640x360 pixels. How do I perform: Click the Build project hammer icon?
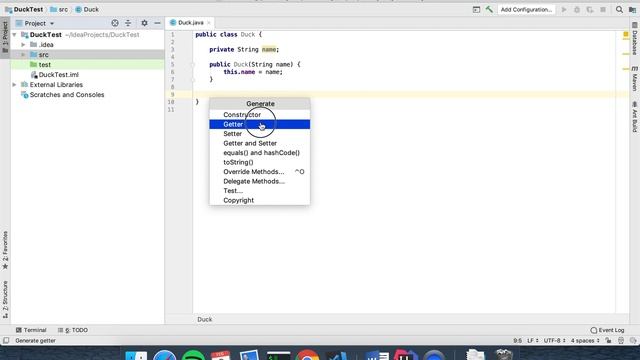(489, 9)
